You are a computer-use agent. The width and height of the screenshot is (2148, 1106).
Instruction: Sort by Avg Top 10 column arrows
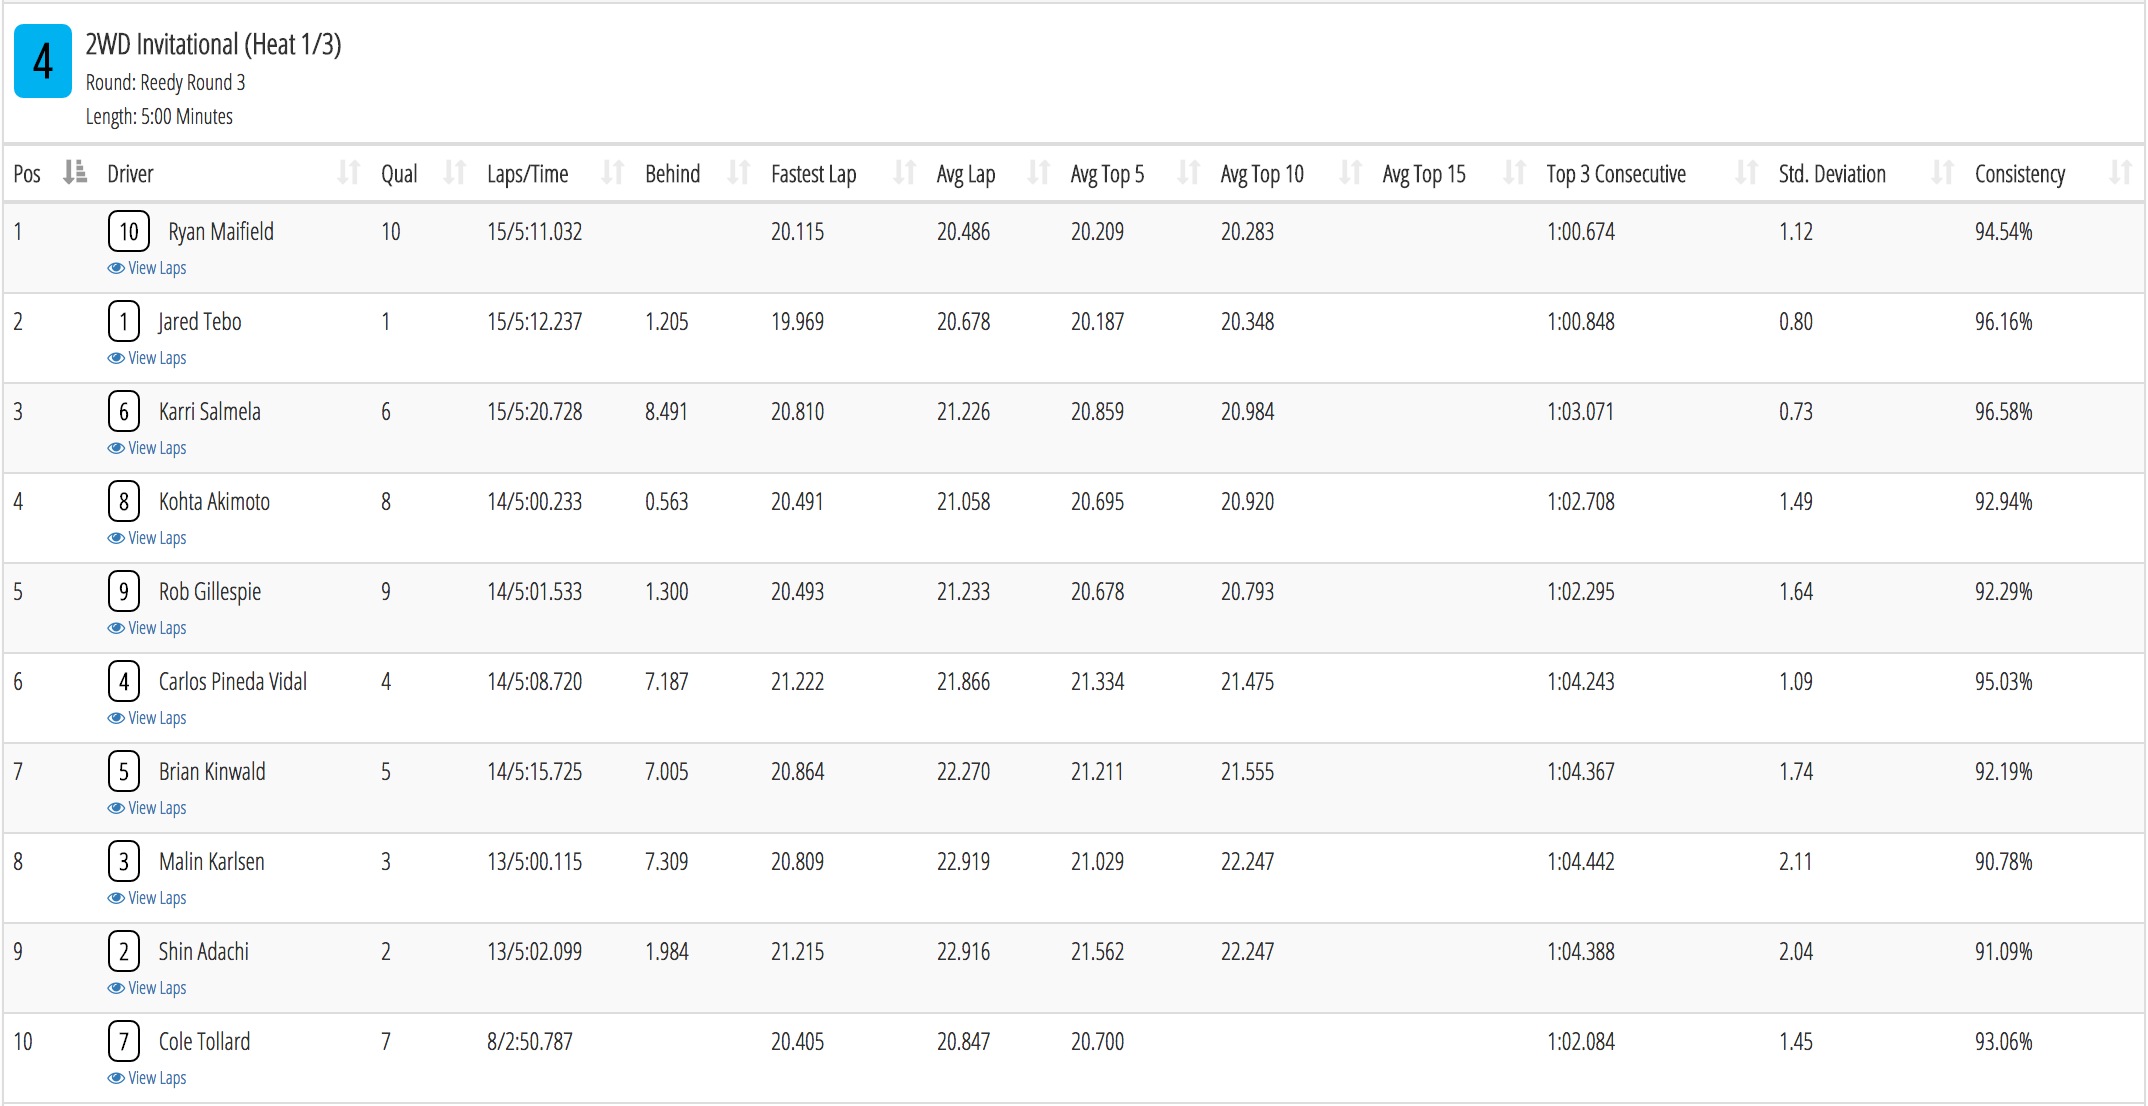1351,174
